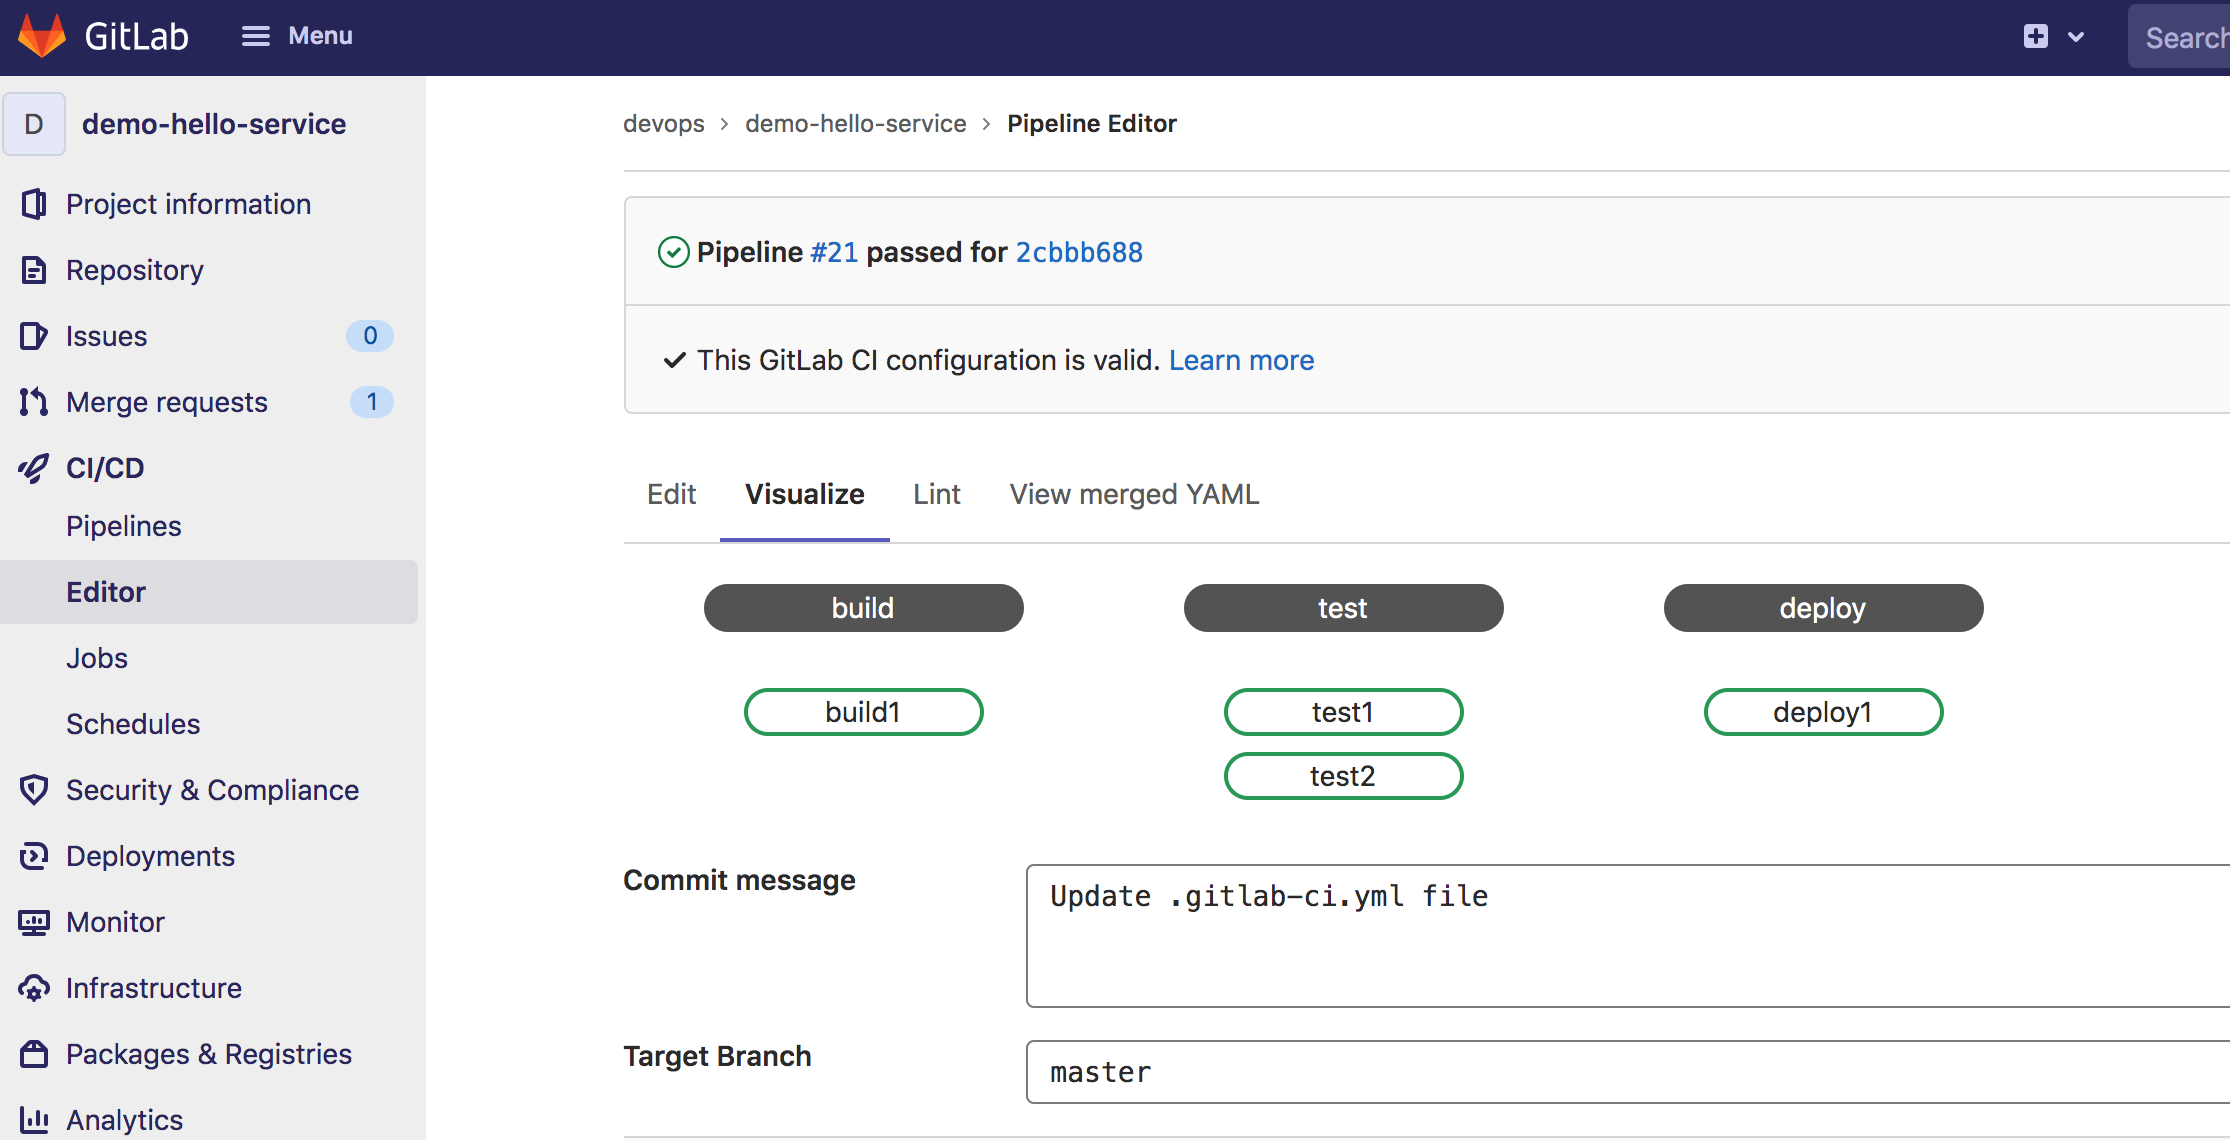Click the Issues sidebar icon

pos(34,336)
